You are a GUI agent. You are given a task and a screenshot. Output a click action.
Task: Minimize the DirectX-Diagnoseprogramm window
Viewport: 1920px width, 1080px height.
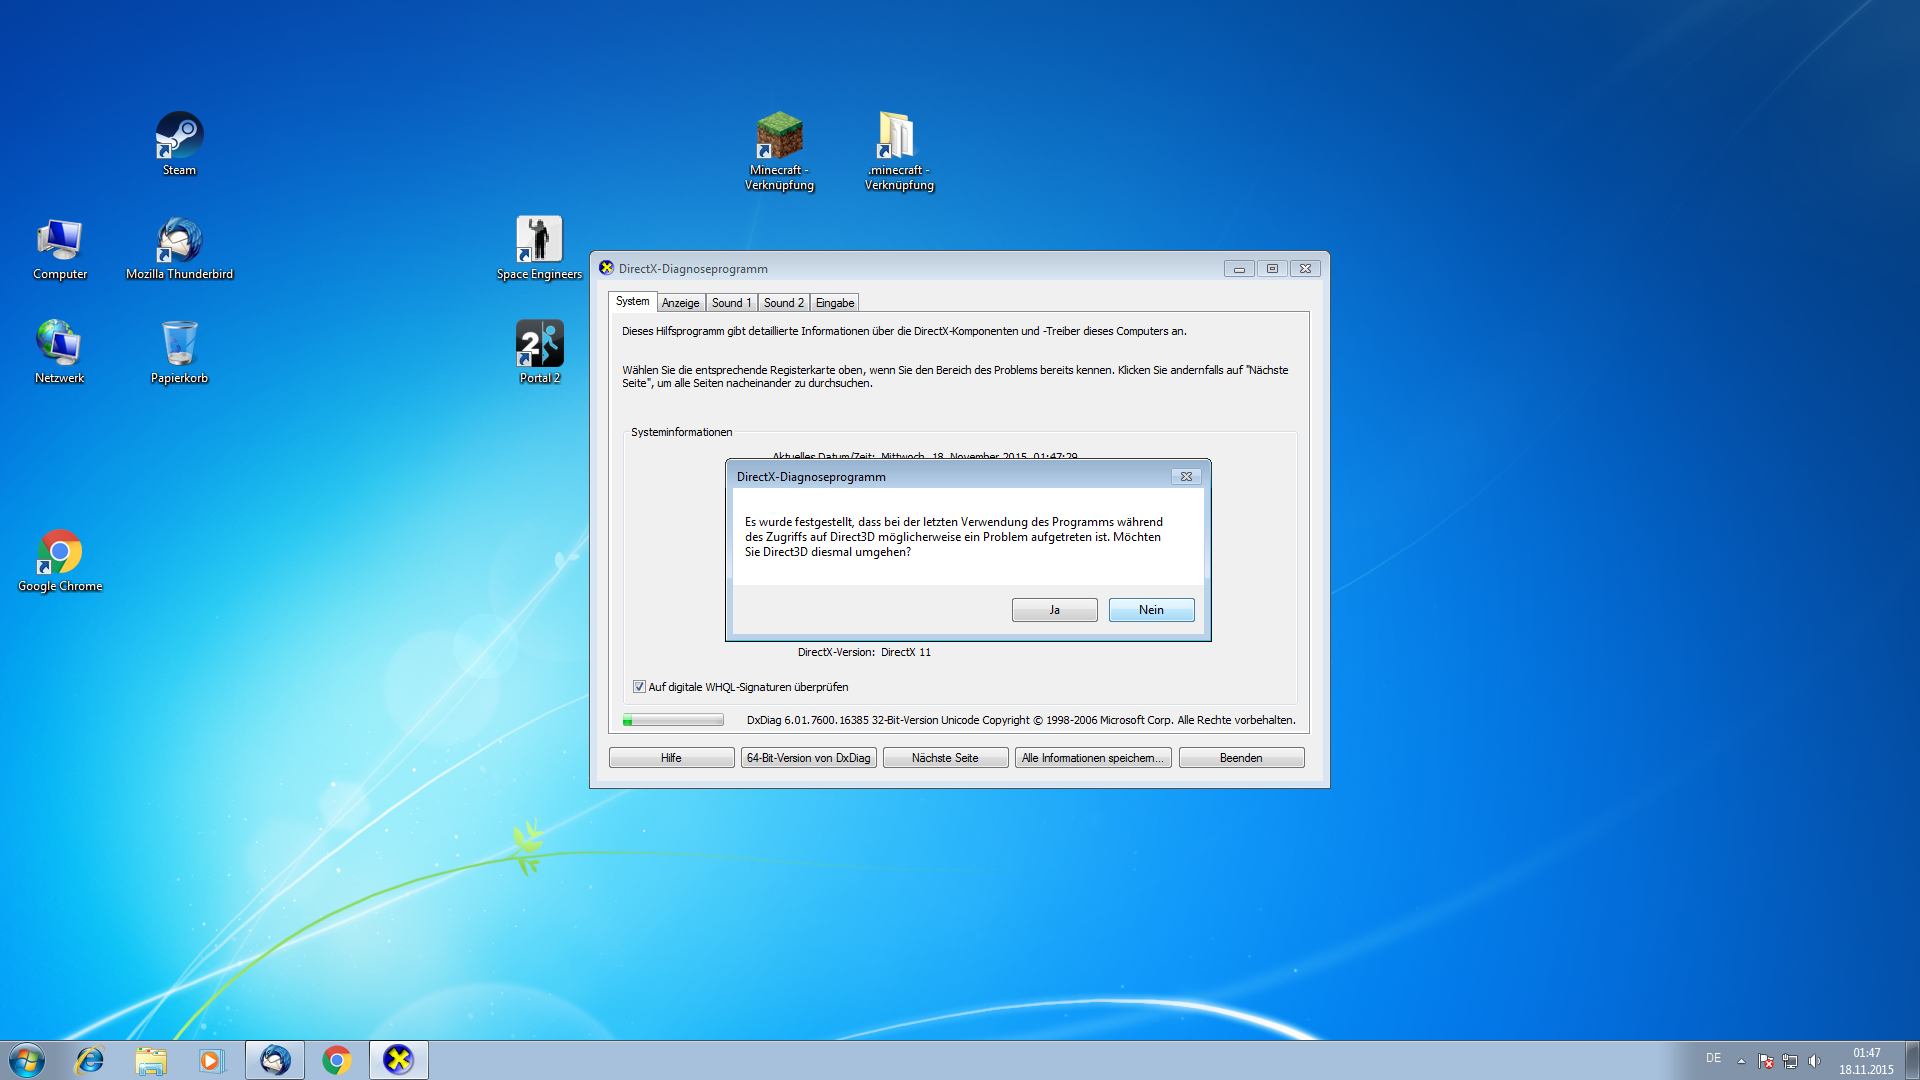click(x=1239, y=268)
